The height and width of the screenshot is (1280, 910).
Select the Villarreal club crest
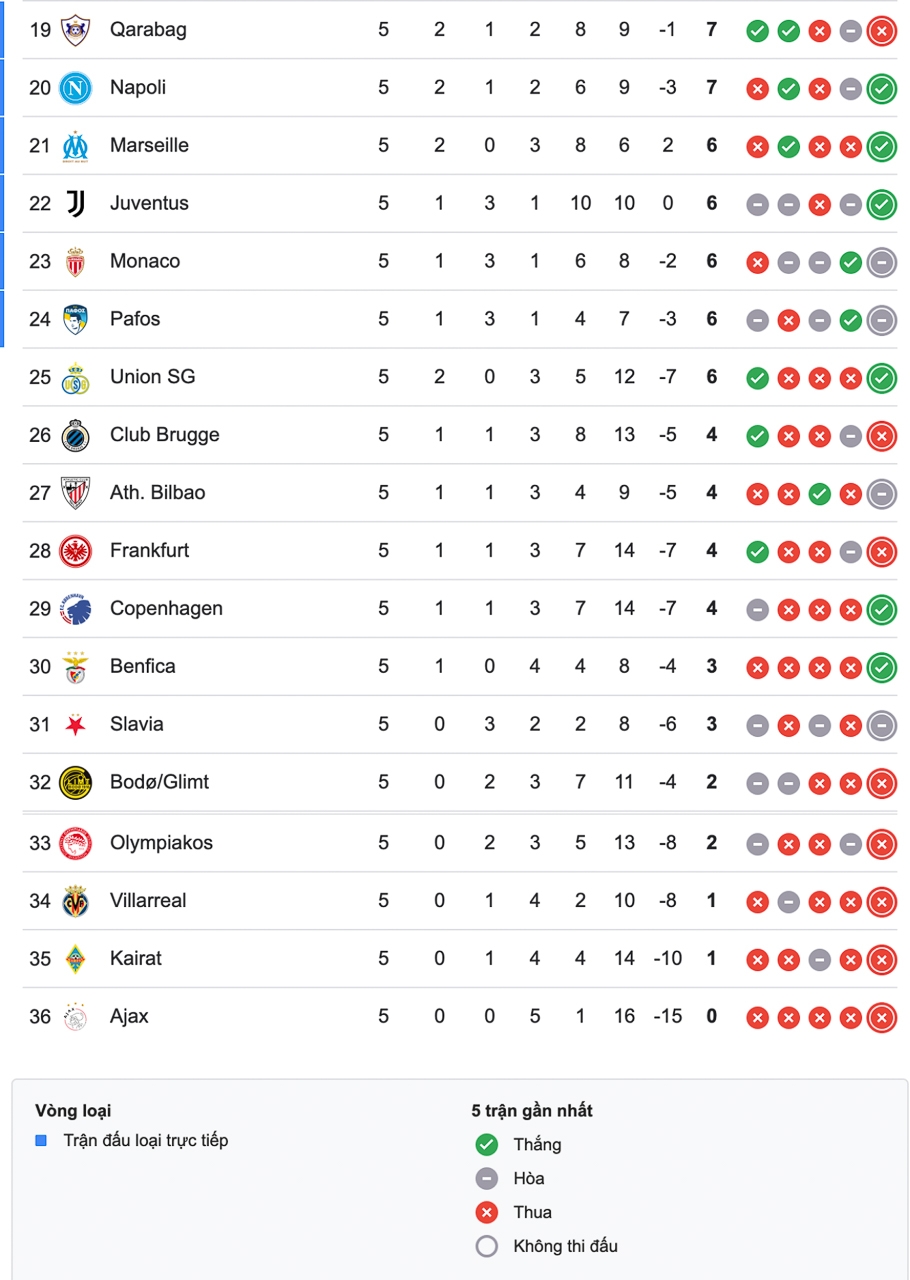click(75, 901)
